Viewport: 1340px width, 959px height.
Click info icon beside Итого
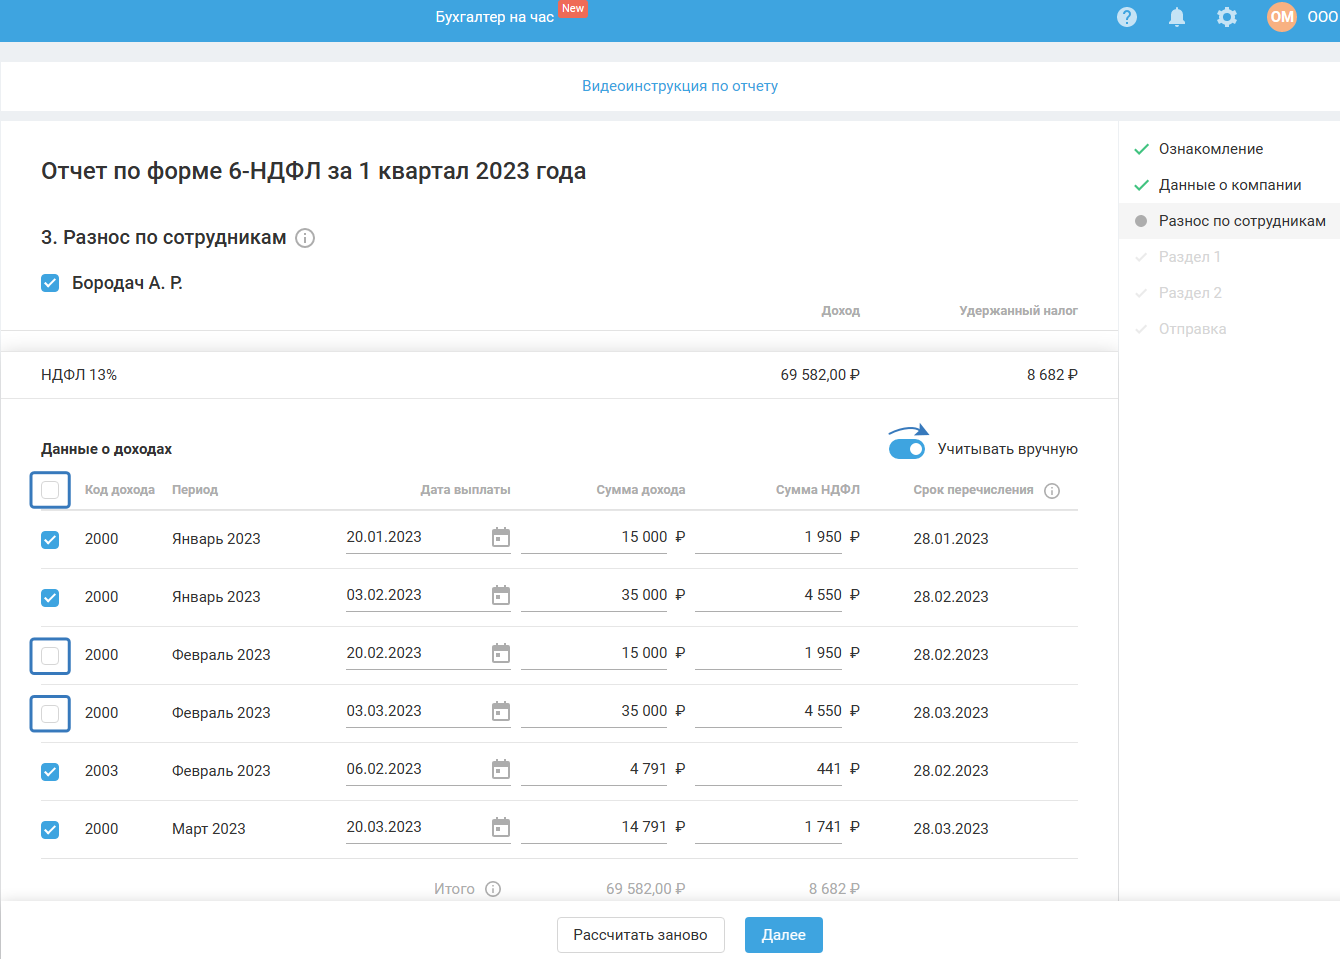click(493, 889)
